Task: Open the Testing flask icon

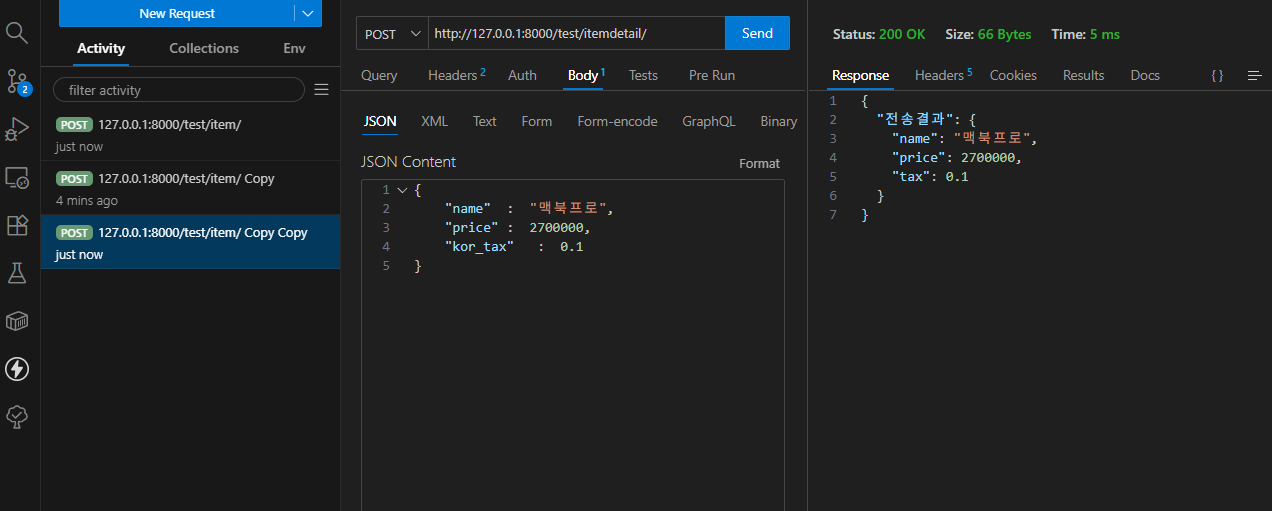Action: [x=17, y=273]
